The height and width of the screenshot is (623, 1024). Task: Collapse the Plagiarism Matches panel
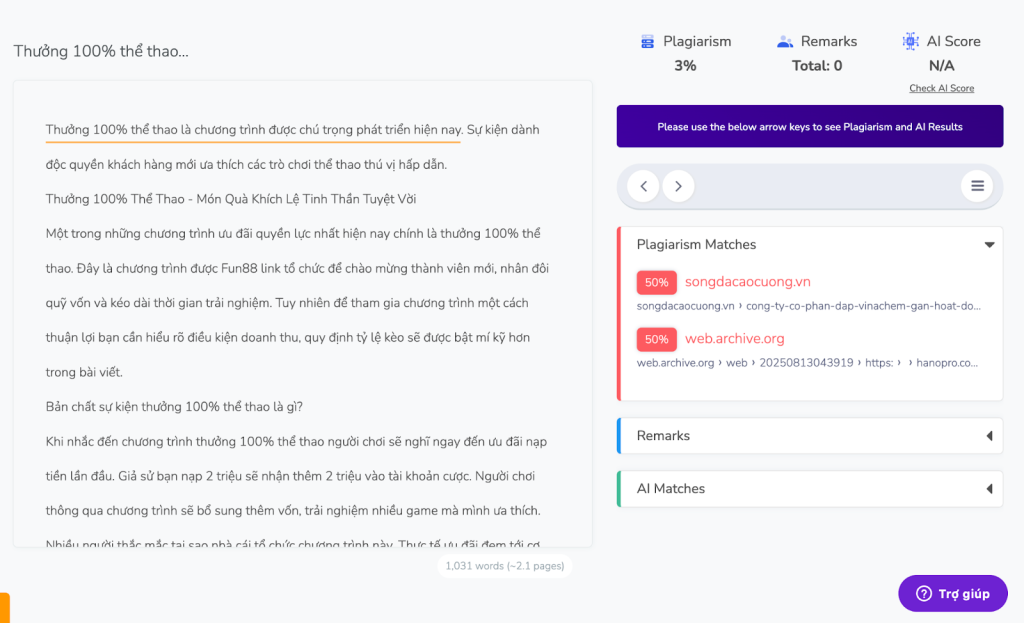click(x=989, y=245)
